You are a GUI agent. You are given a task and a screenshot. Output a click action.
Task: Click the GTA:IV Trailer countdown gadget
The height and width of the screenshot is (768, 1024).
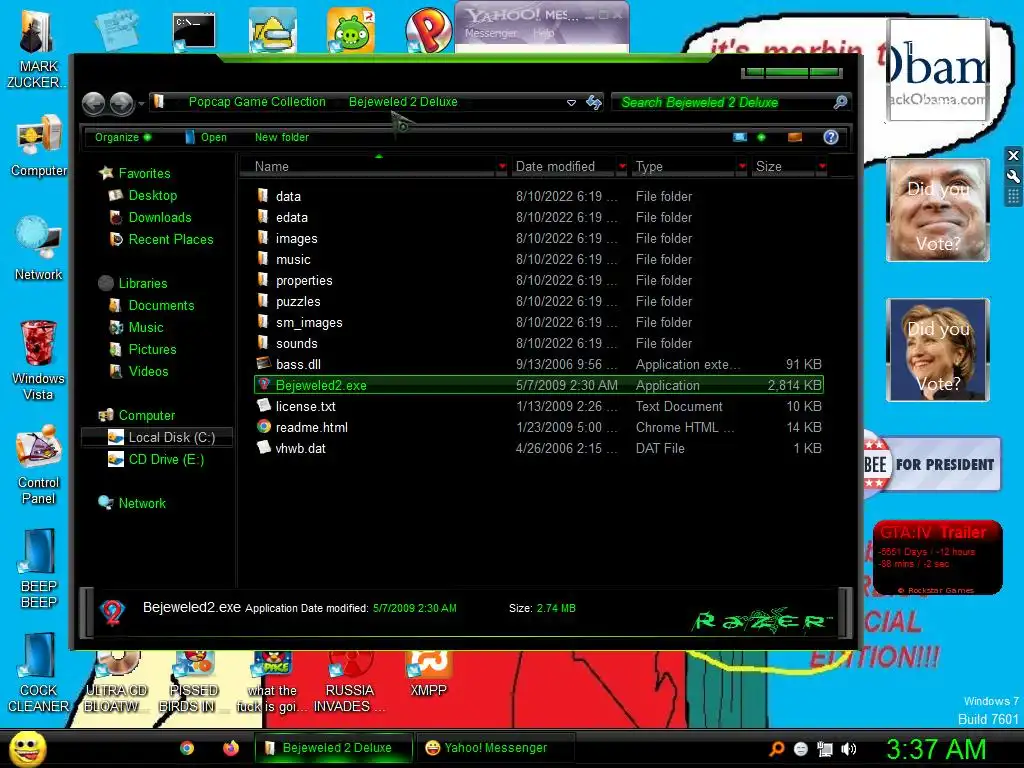[937, 558]
